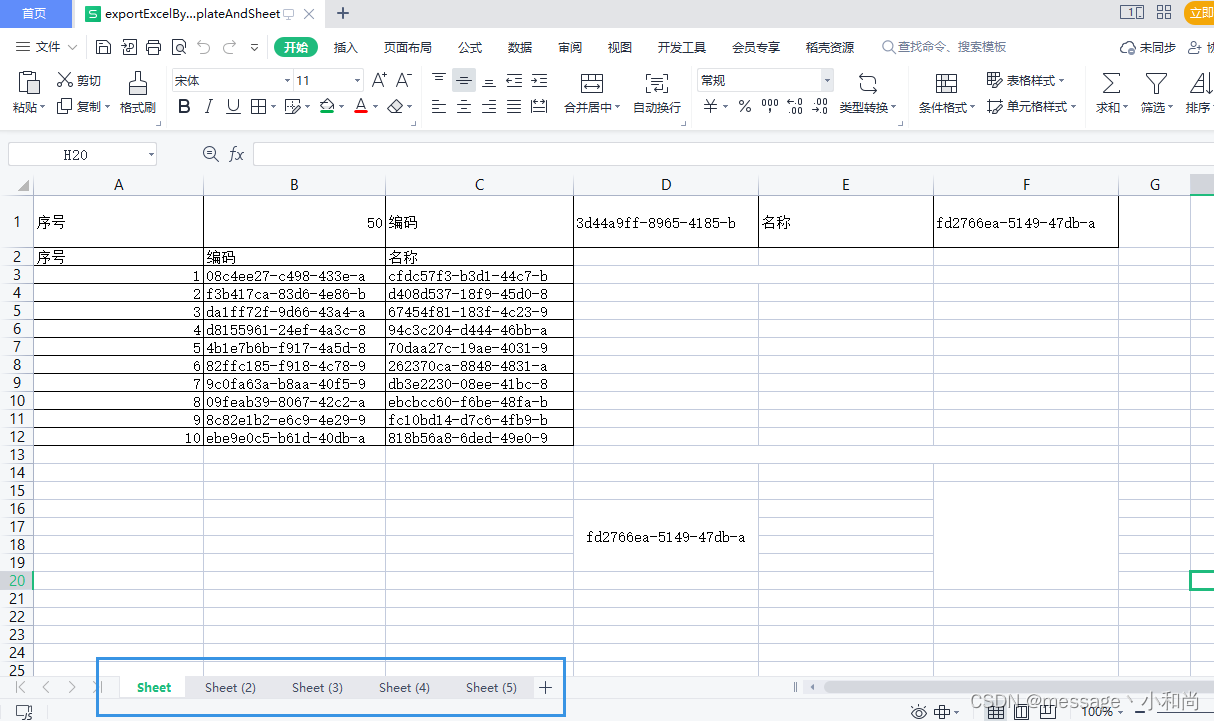This screenshot has height=721, width=1214.
Task: Apply thousands separator style
Action: pos(770,107)
